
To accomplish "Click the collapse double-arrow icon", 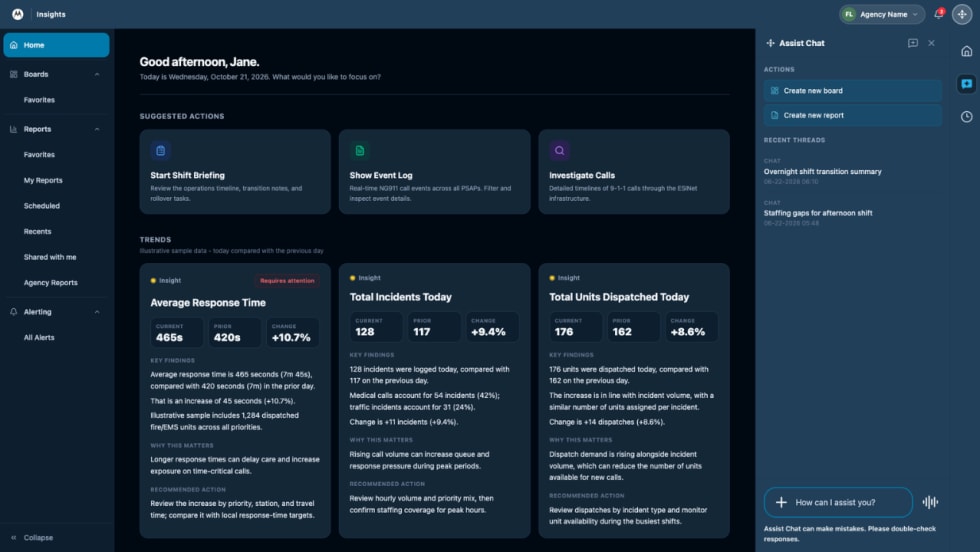I will pos(14,538).
